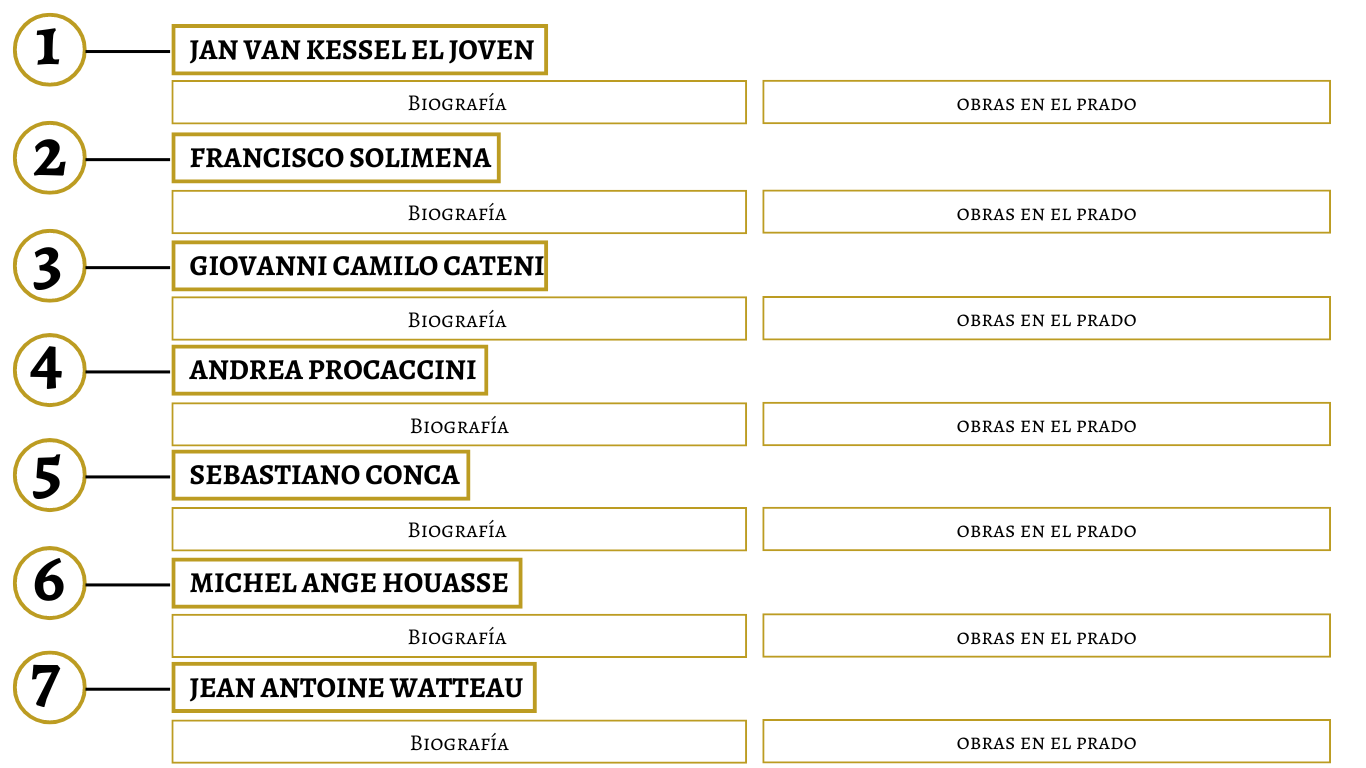Viewport: 1366px width, 768px height.
Task: View Obras en el Prado for Sebastiano Conca
Action: click(x=1046, y=529)
